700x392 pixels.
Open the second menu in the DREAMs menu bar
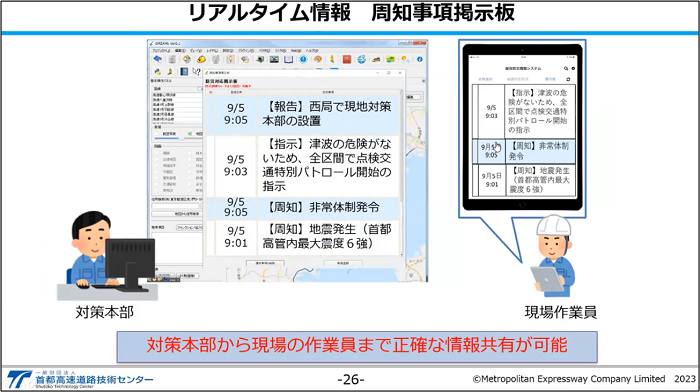180,51
